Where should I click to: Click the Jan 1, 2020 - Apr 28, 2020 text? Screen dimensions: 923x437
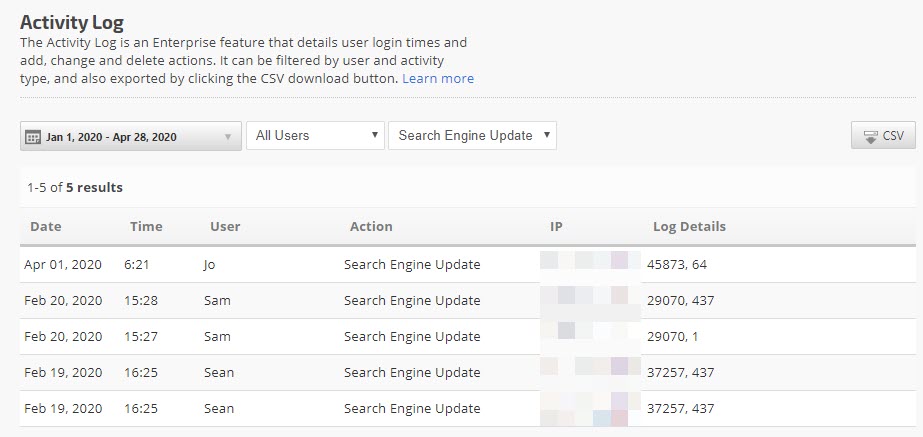point(111,137)
